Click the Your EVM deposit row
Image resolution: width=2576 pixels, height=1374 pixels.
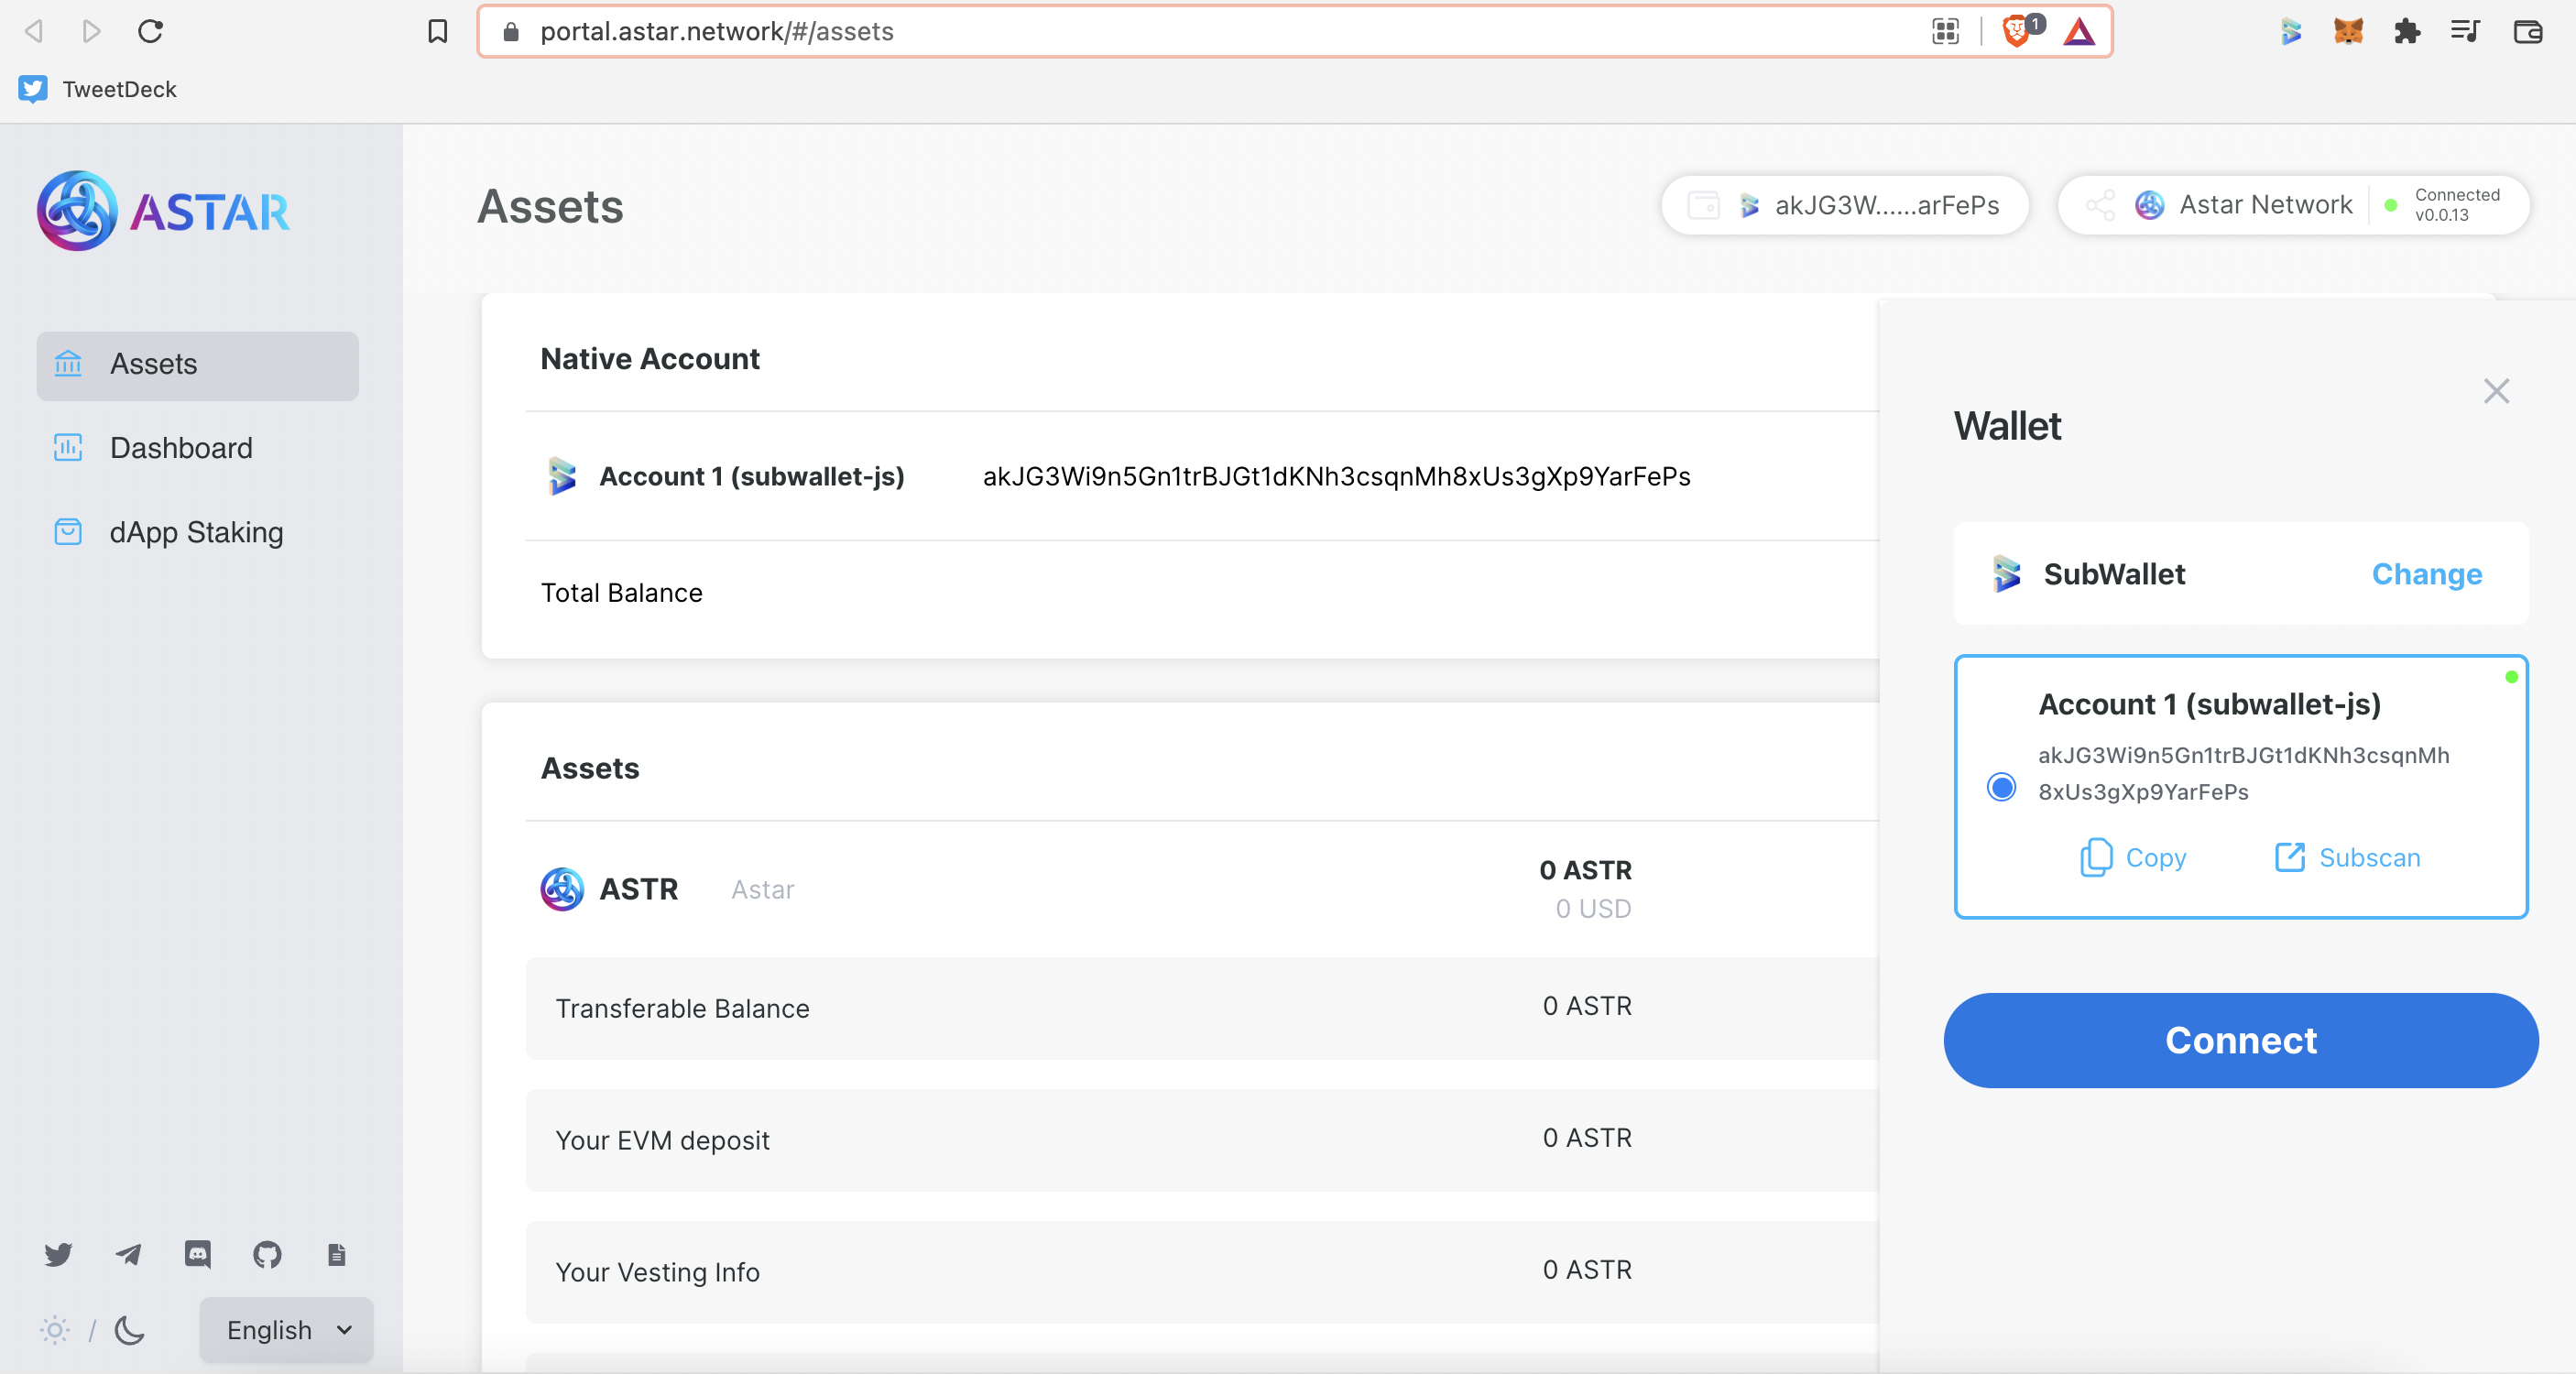click(x=1202, y=1140)
